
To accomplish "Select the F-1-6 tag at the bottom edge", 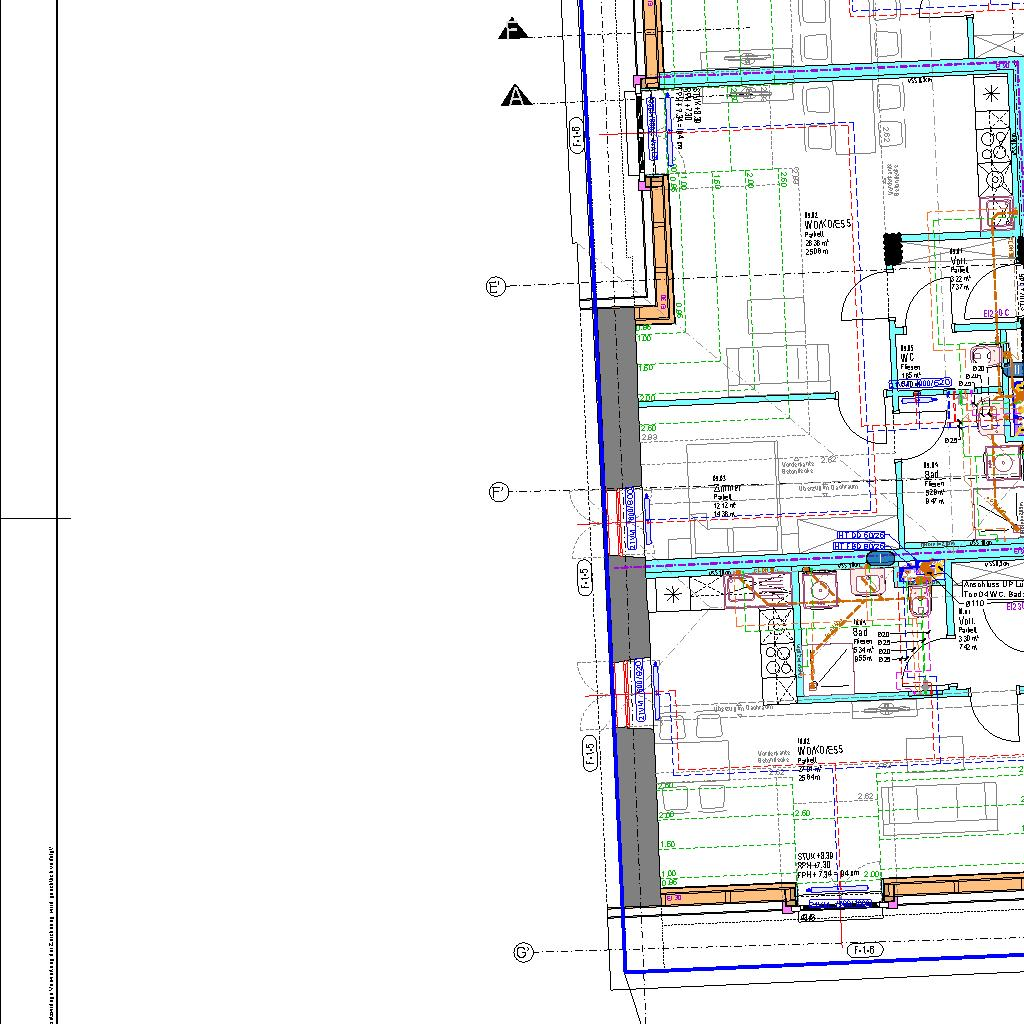I will coord(866,950).
